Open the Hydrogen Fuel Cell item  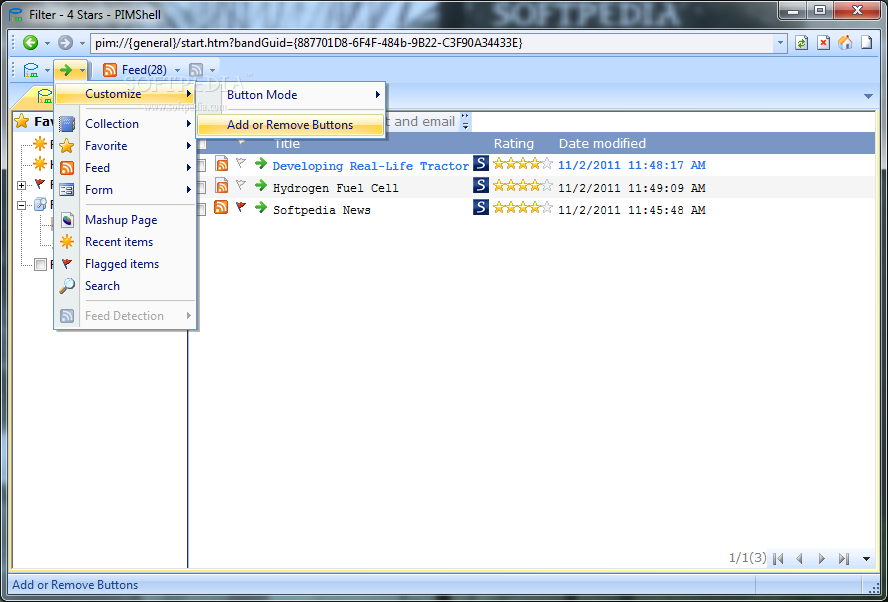pyautogui.click(x=335, y=188)
